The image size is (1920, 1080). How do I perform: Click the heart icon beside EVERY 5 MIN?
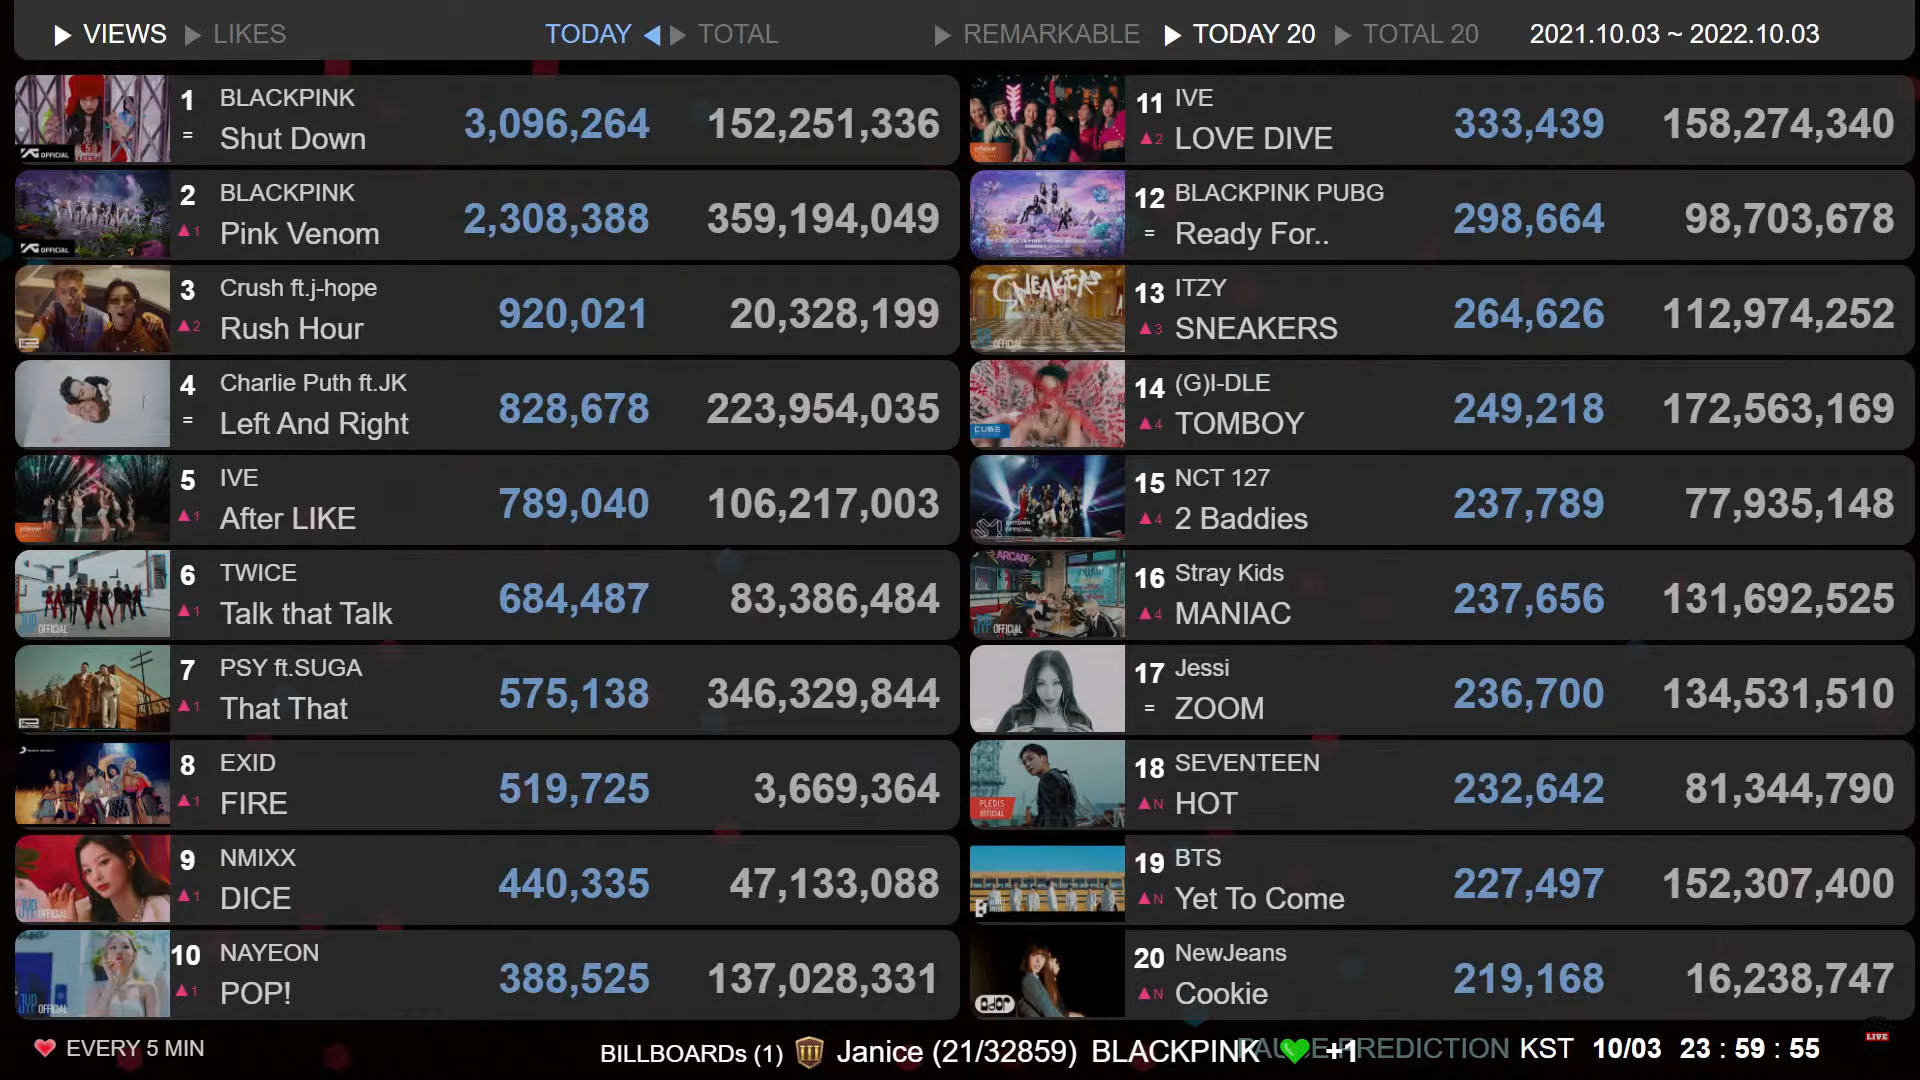[45, 1048]
